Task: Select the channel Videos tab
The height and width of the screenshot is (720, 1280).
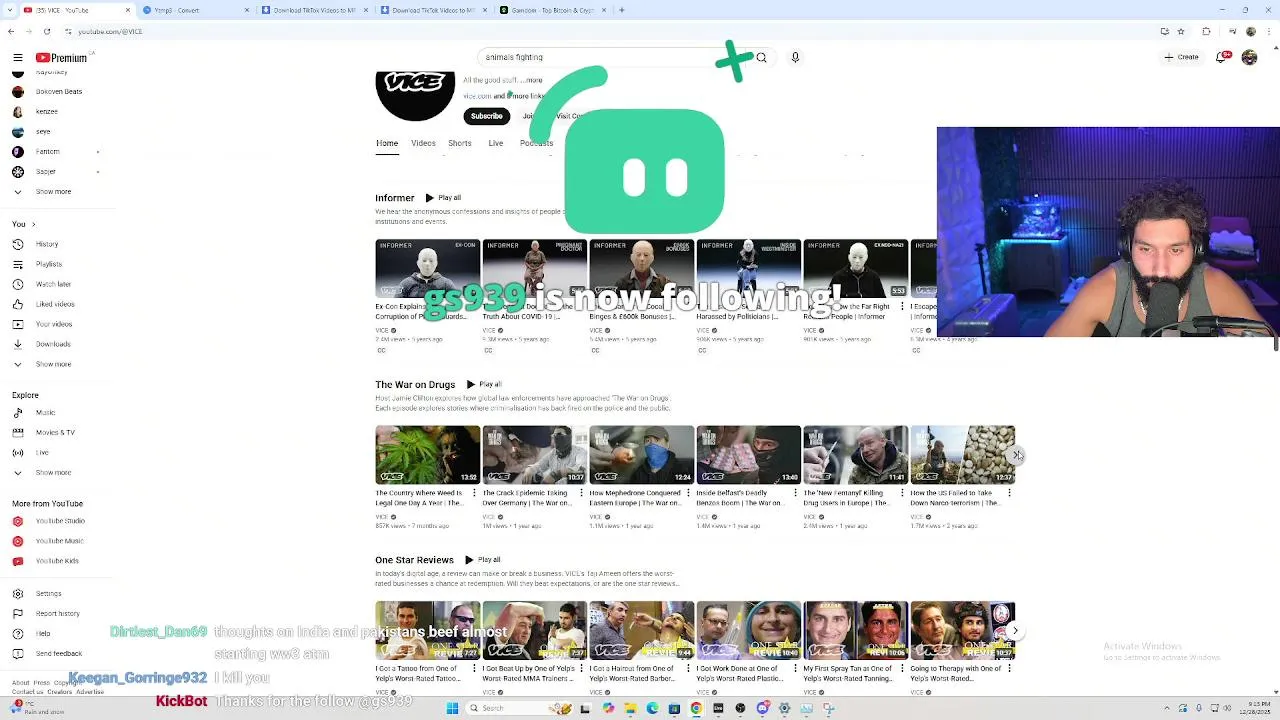Action: coord(423,143)
